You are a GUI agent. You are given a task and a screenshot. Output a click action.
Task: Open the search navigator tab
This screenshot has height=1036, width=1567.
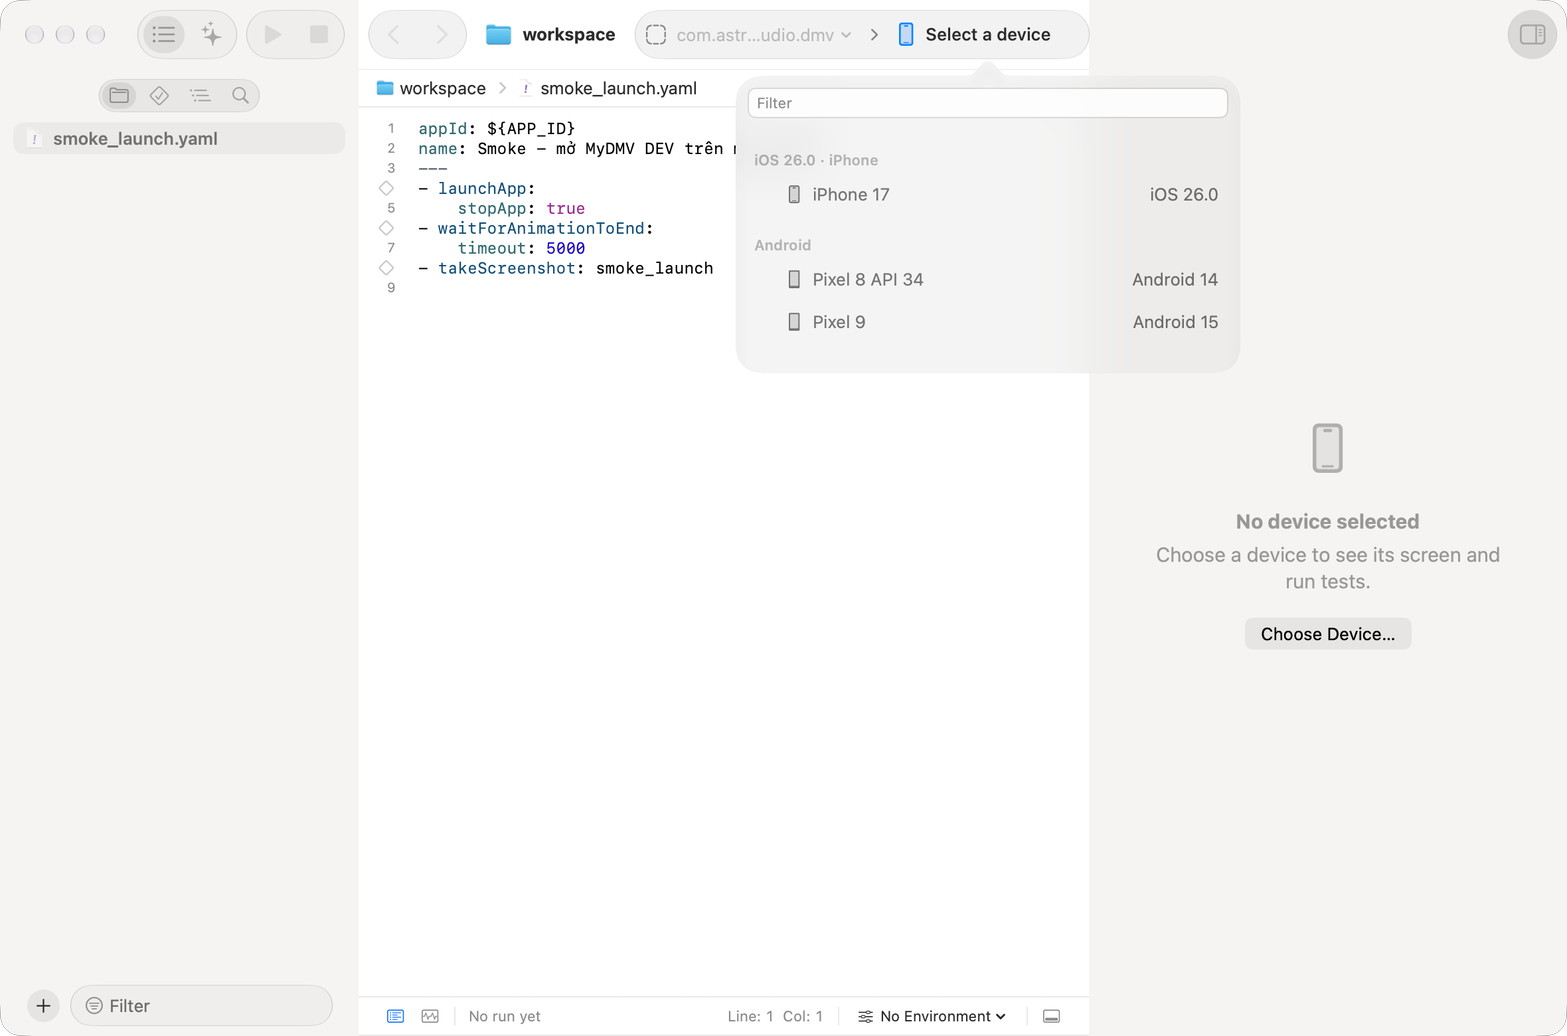pyautogui.click(x=240, y=95)
